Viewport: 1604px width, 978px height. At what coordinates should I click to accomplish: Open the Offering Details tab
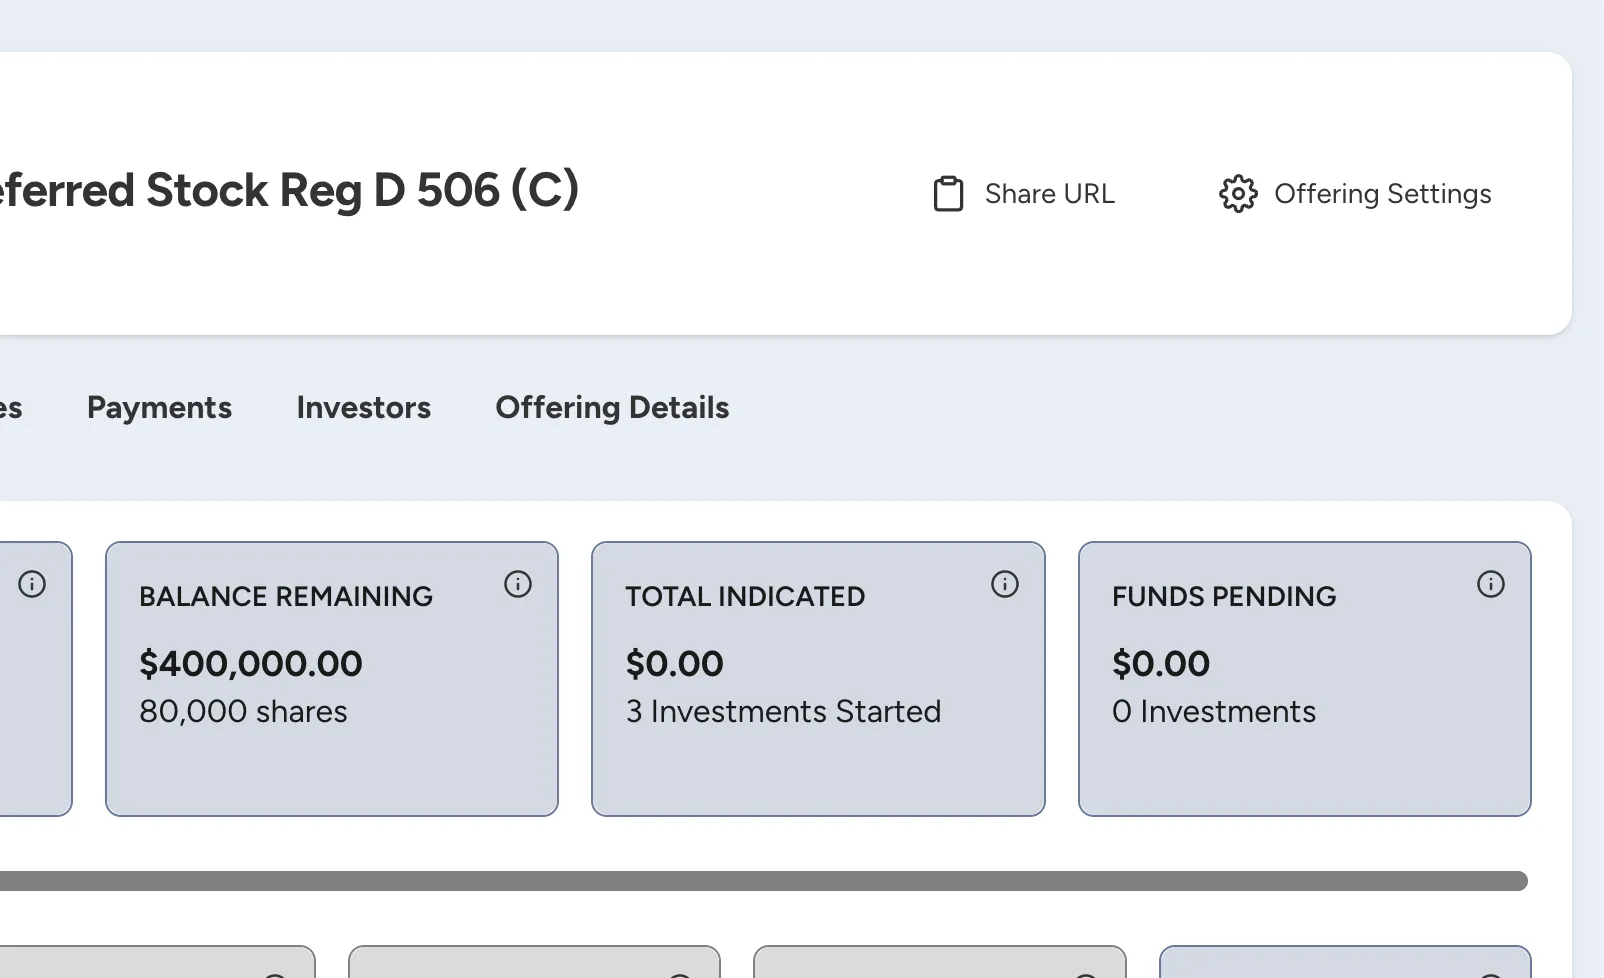(612, 408)
